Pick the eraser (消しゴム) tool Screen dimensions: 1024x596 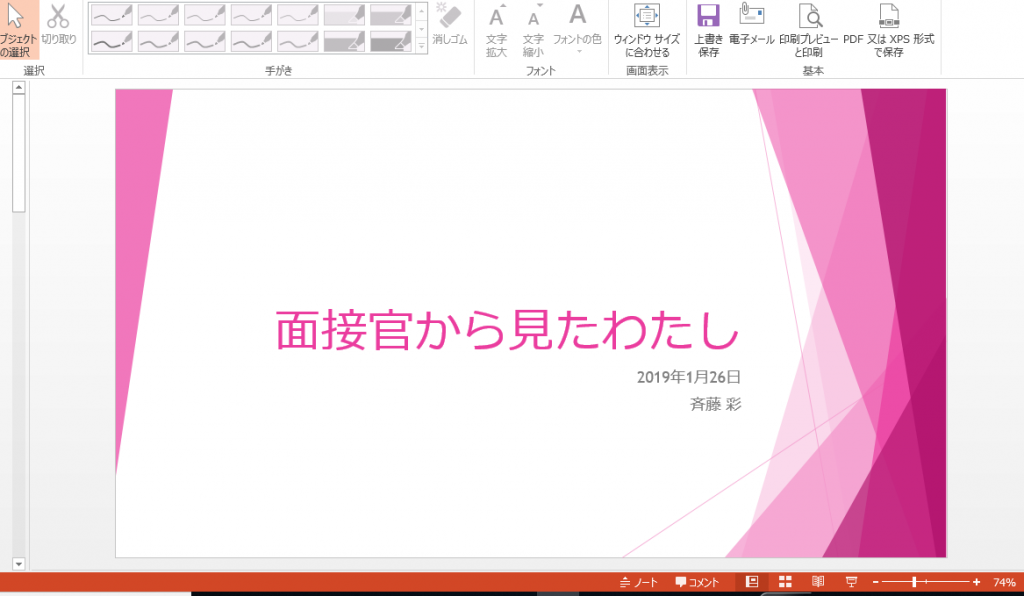coord(450,26)
